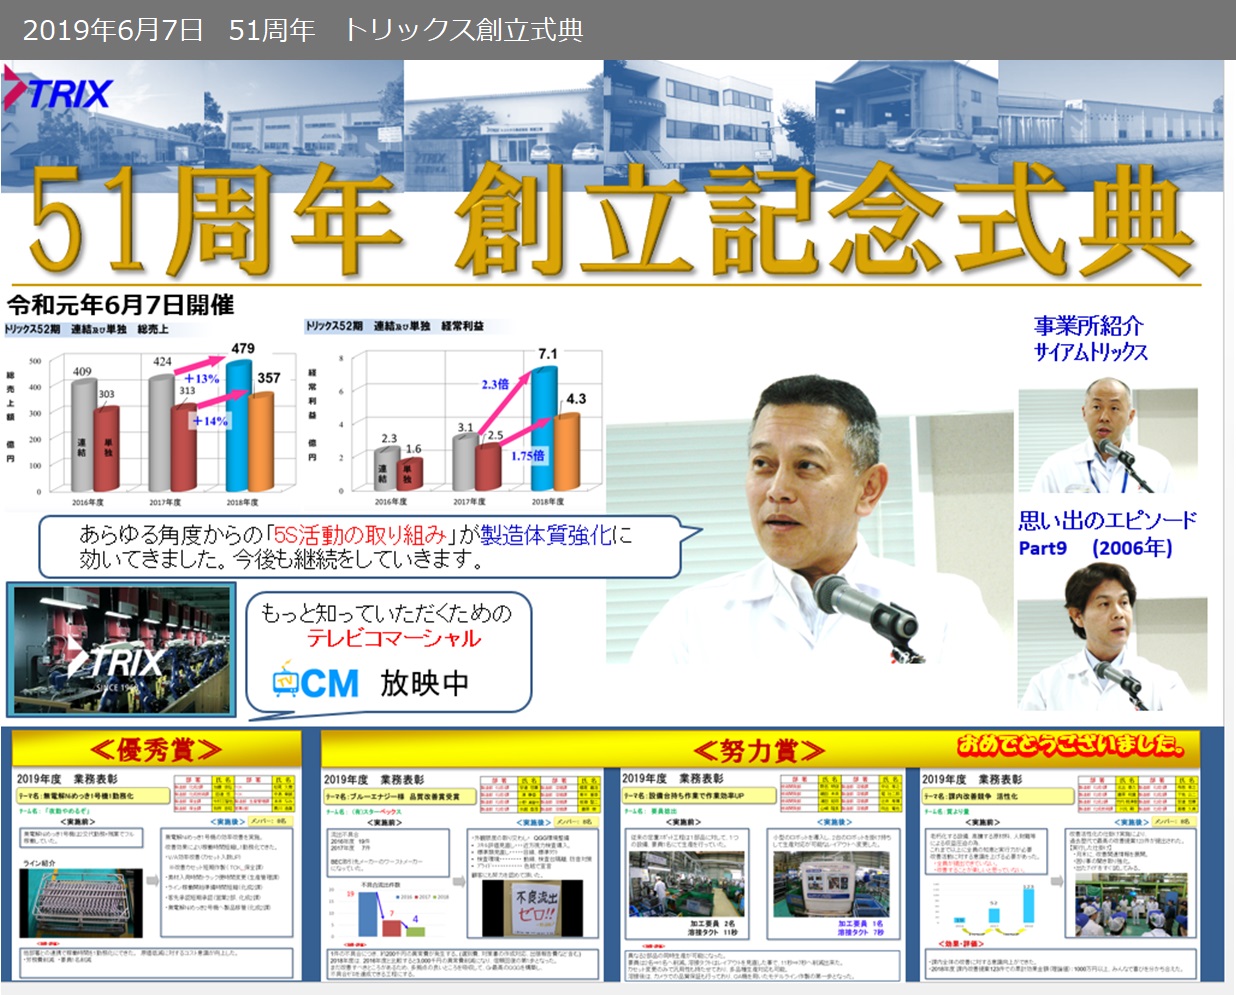Open the 優秀賞 award slide

156,858
